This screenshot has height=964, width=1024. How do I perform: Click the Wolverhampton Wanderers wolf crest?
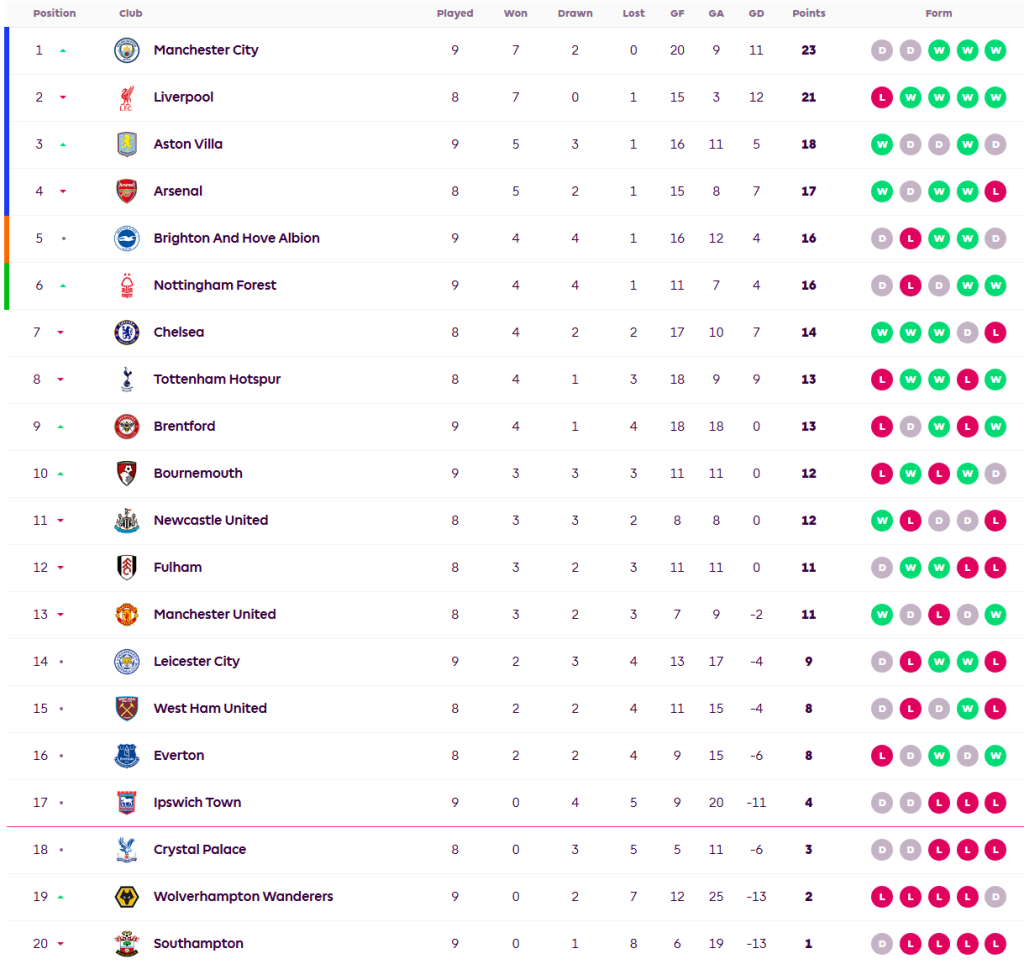(x=127, y=897)
